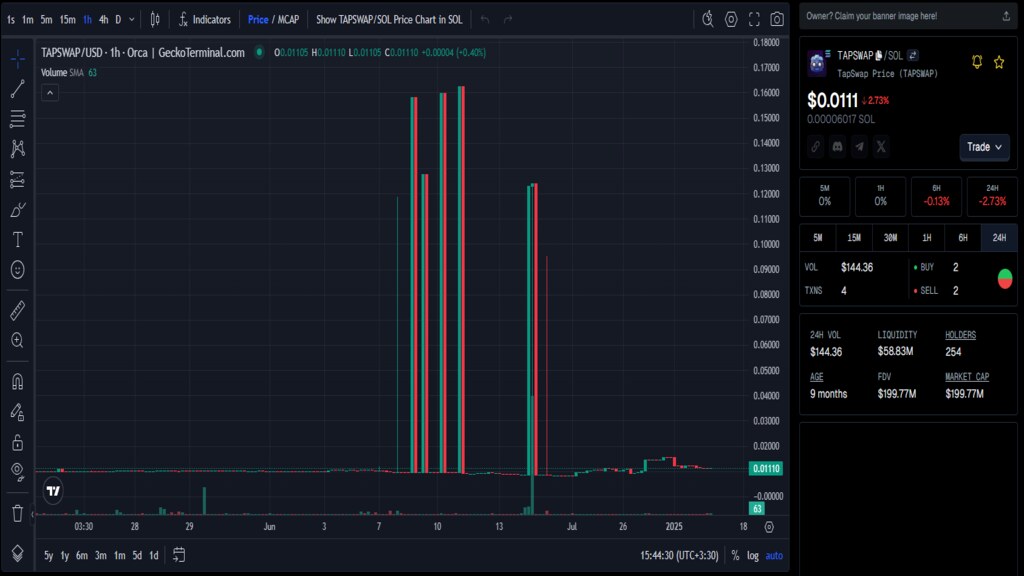Set chart range to 5y

(x=48, y=555)
